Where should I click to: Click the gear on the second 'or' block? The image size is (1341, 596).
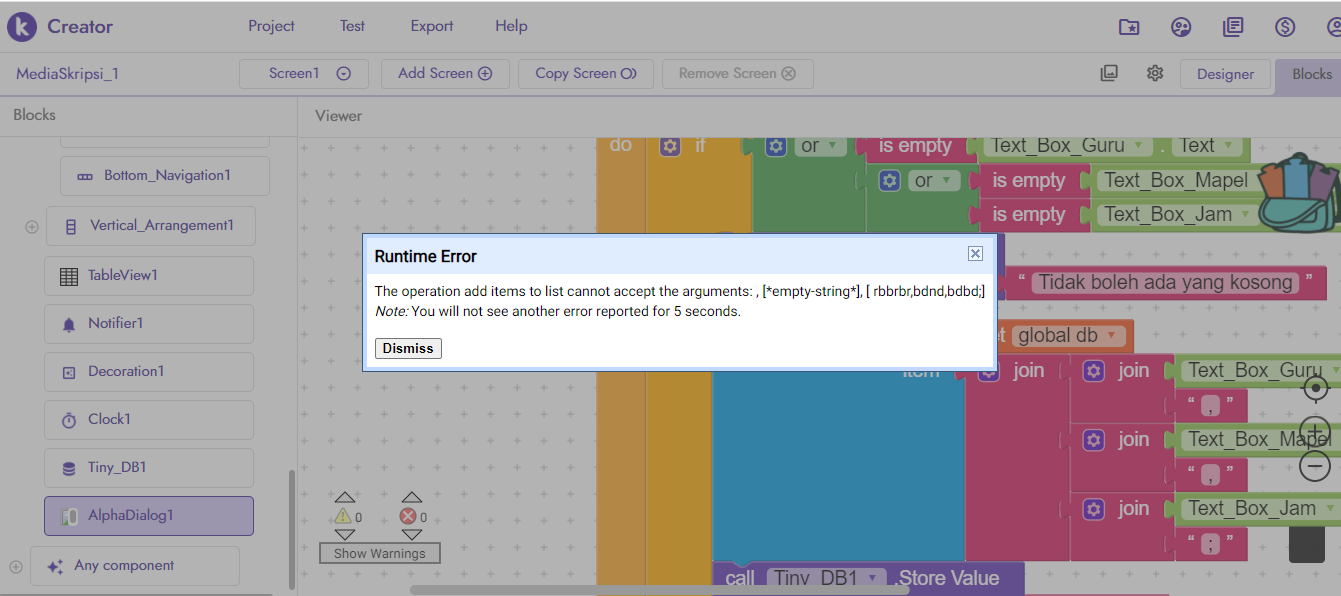point(889,181)
